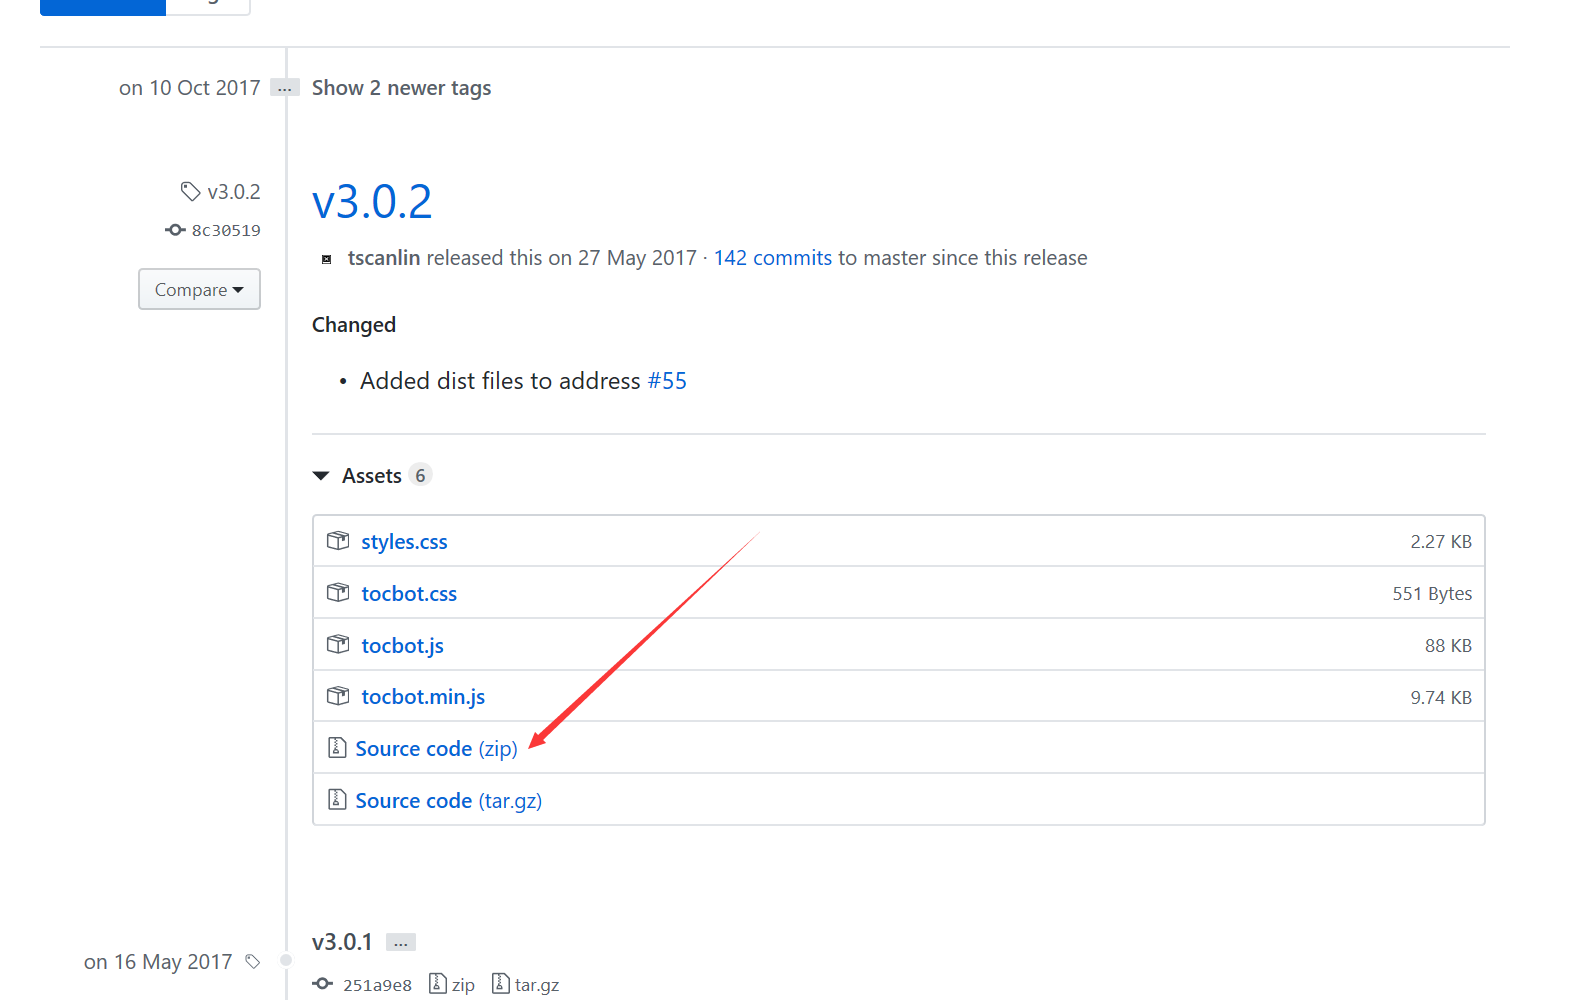Download tocbot.css asset
Viewport: 1586px width, 1000px height.
[x=409, y=593]
